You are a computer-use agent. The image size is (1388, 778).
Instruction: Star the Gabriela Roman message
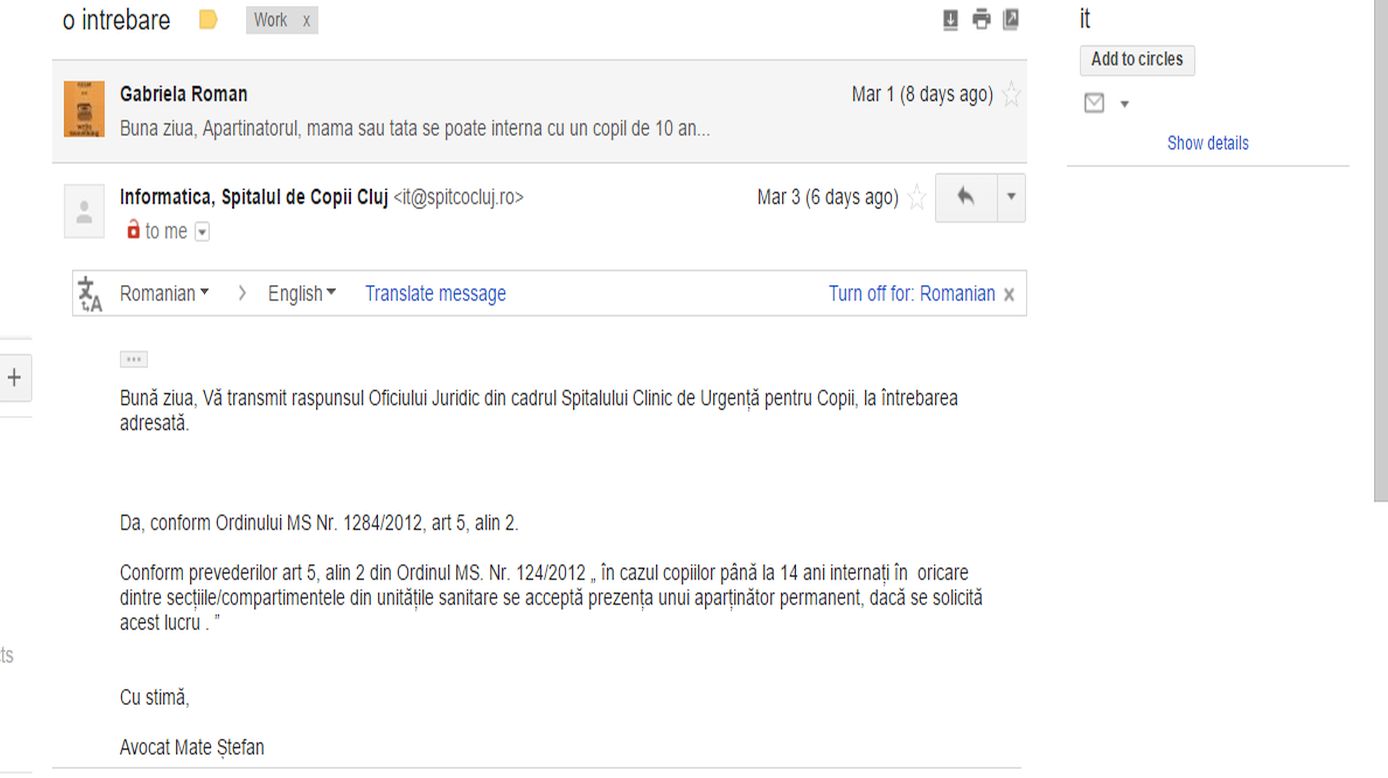pyautogui.click(x=1012, y=95)
